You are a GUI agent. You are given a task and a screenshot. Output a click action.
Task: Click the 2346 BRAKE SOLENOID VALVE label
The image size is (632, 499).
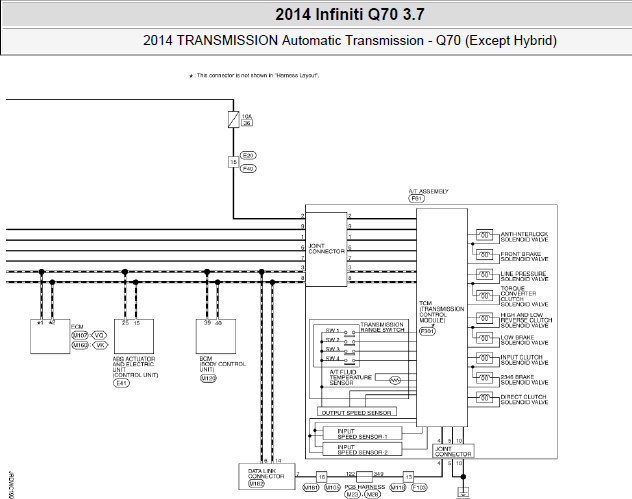pyautogui.click(x=524, y=379)
